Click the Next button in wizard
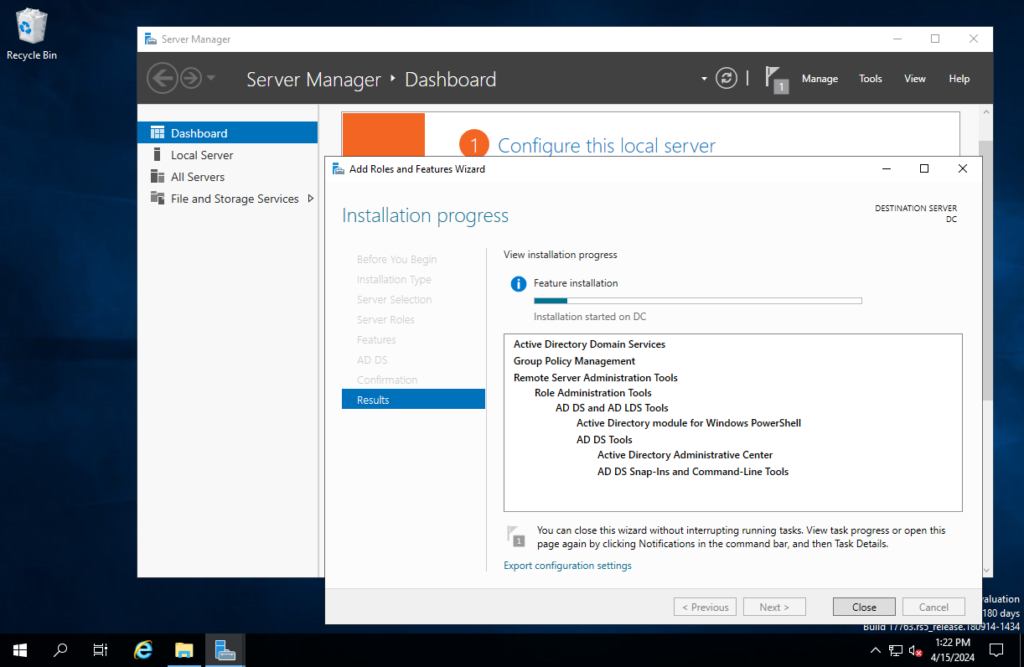This screenshot has width=1024, height=667. pyautogui.click(x=774, y=607)
